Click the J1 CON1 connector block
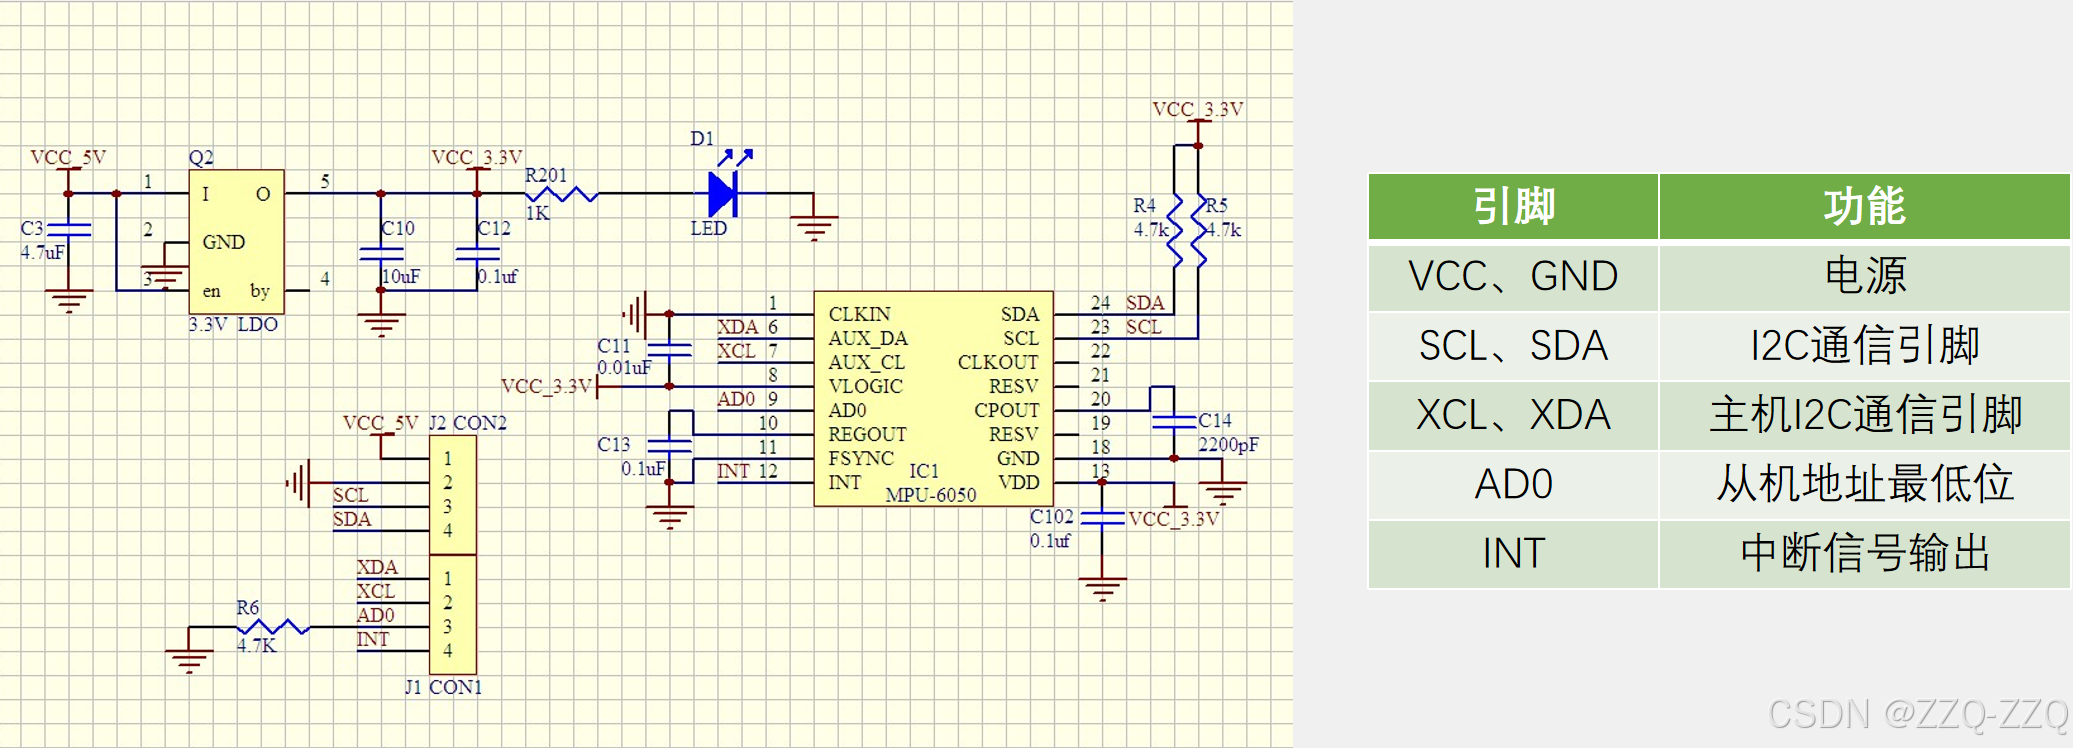Image resolution: width=2073 pixels, height=748 pixels. tap(453, 615)
